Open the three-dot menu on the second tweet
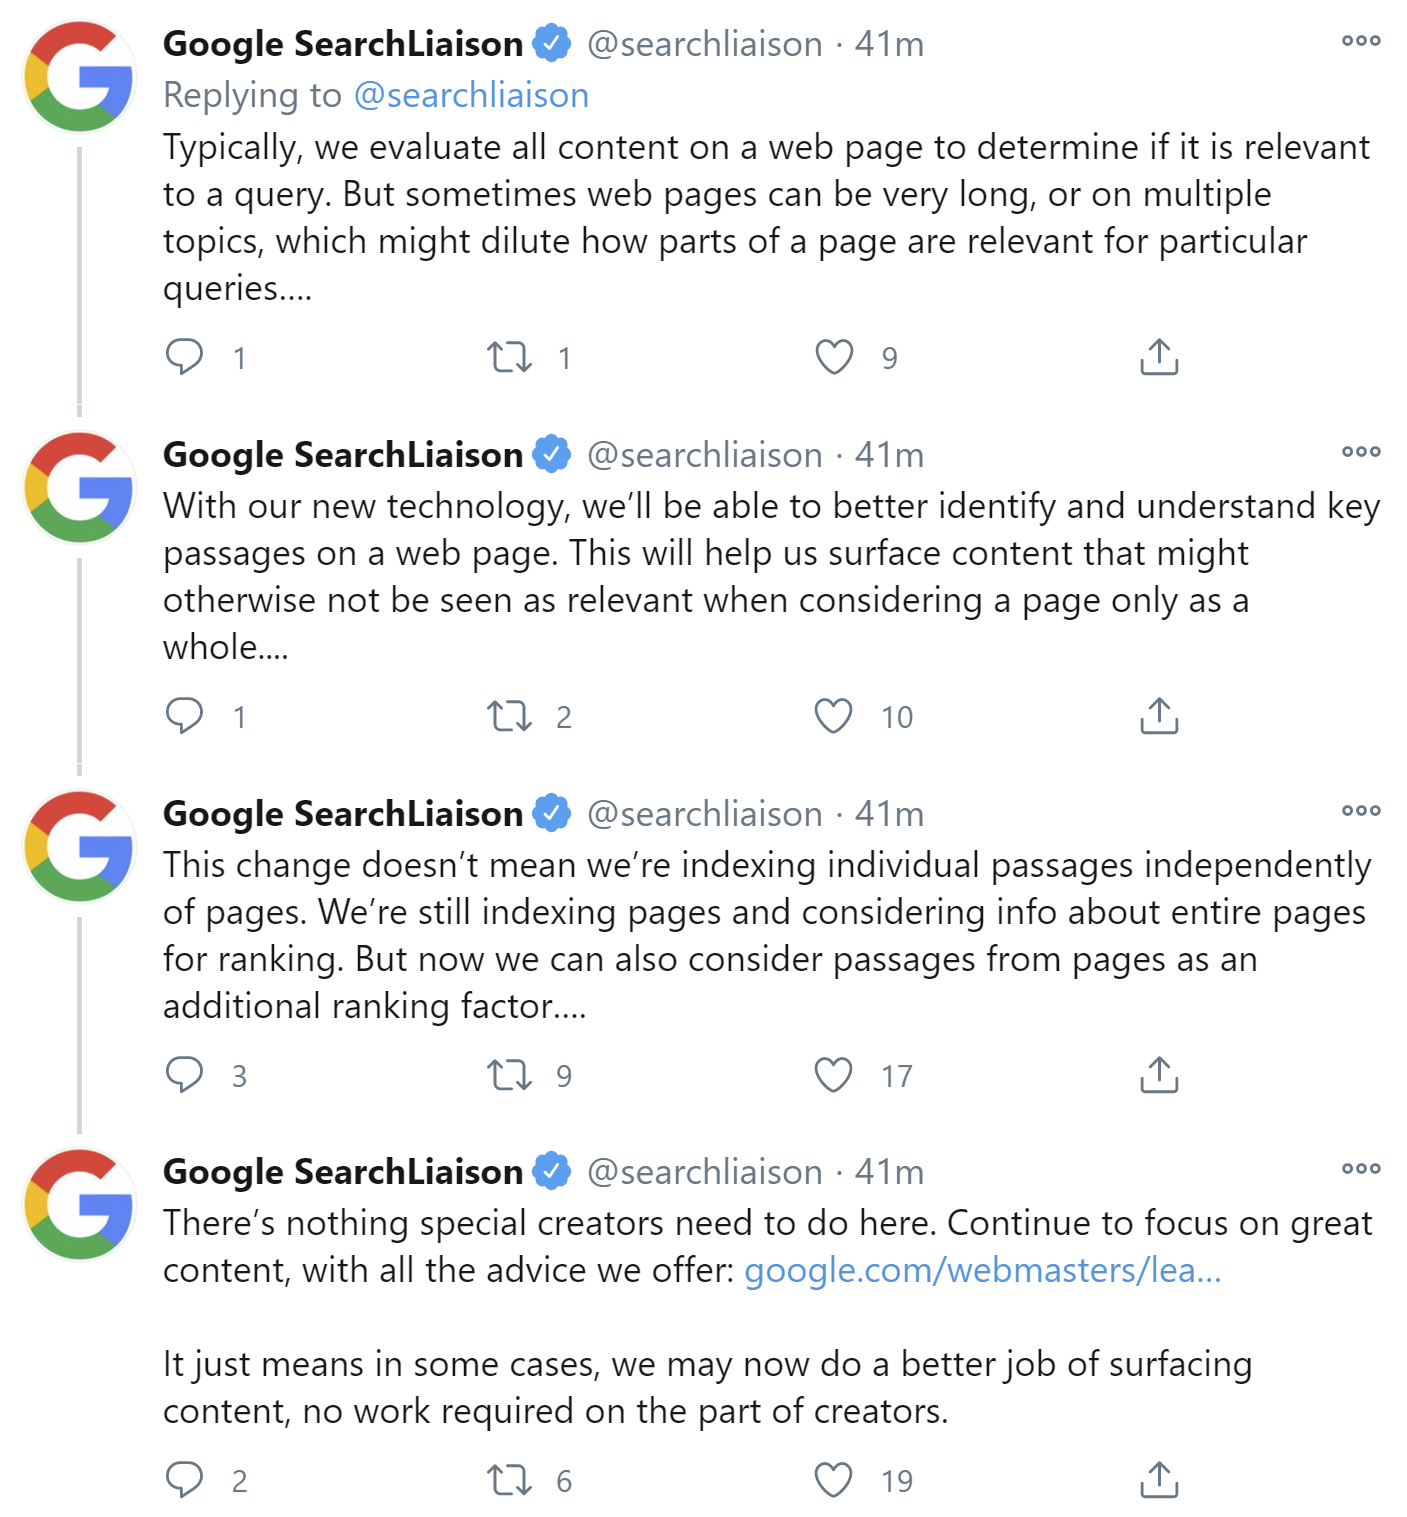 pyautogui.click(x=1360, y=452)
